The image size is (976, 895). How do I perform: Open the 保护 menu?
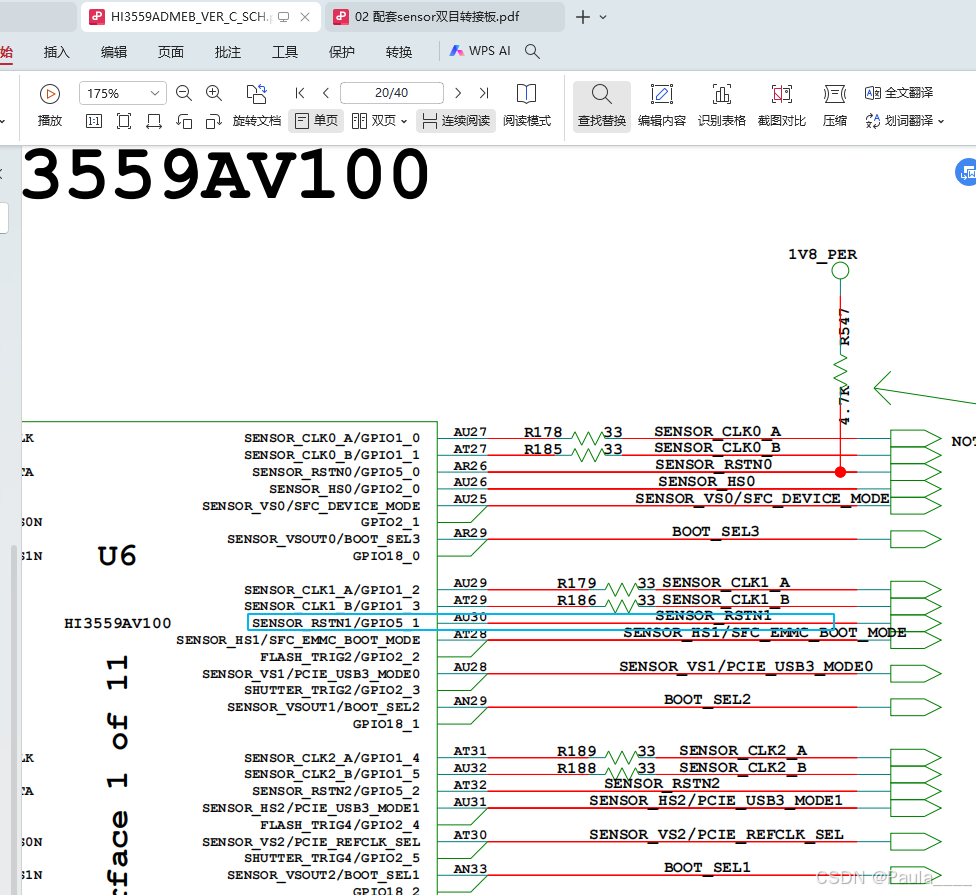342,52
